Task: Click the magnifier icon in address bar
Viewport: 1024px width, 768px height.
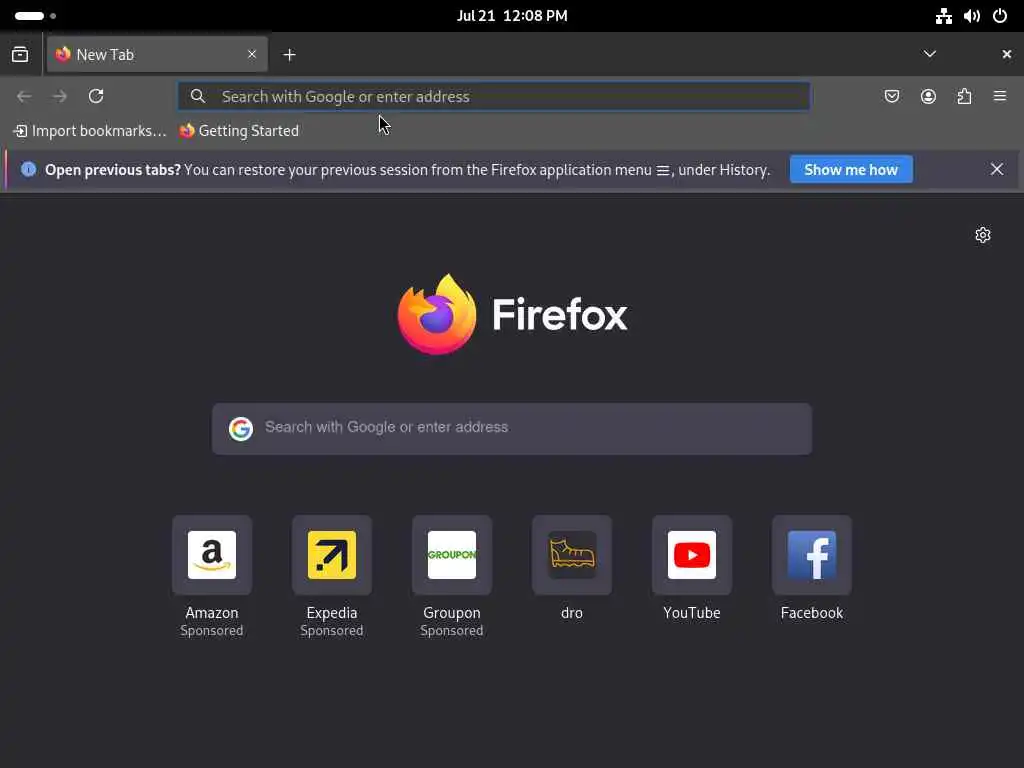Action: tap(198, 97)
